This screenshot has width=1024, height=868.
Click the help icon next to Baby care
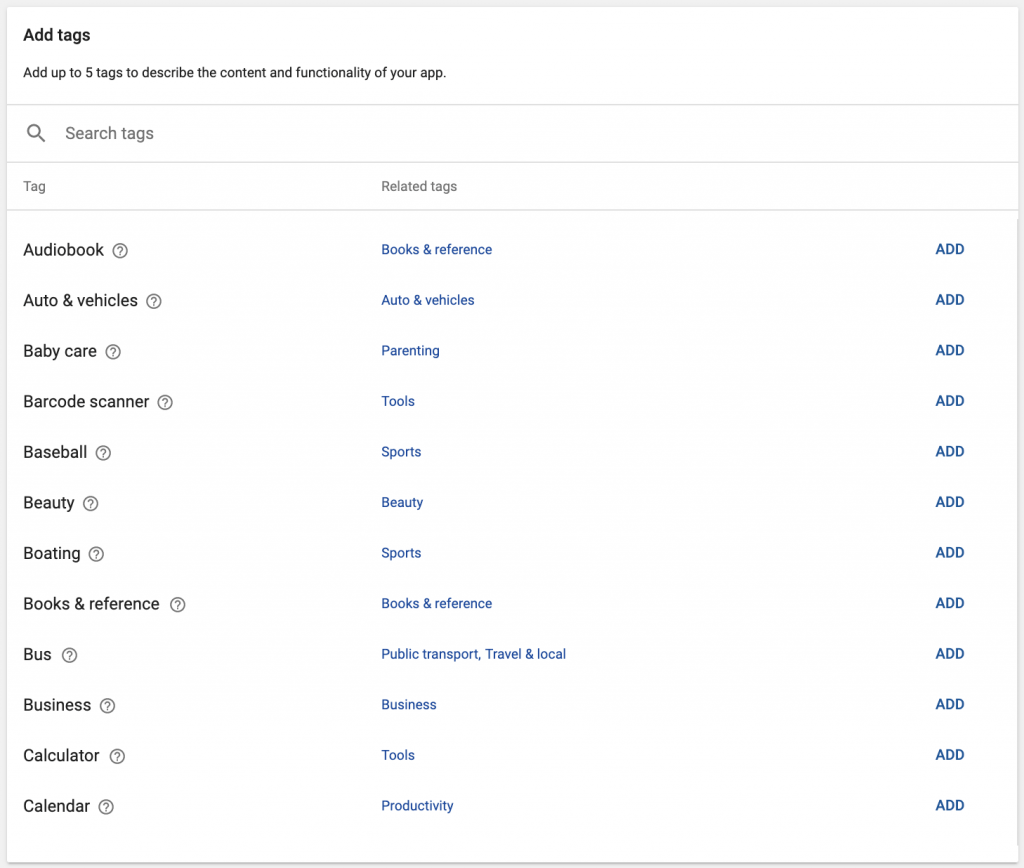click(112, 352)
